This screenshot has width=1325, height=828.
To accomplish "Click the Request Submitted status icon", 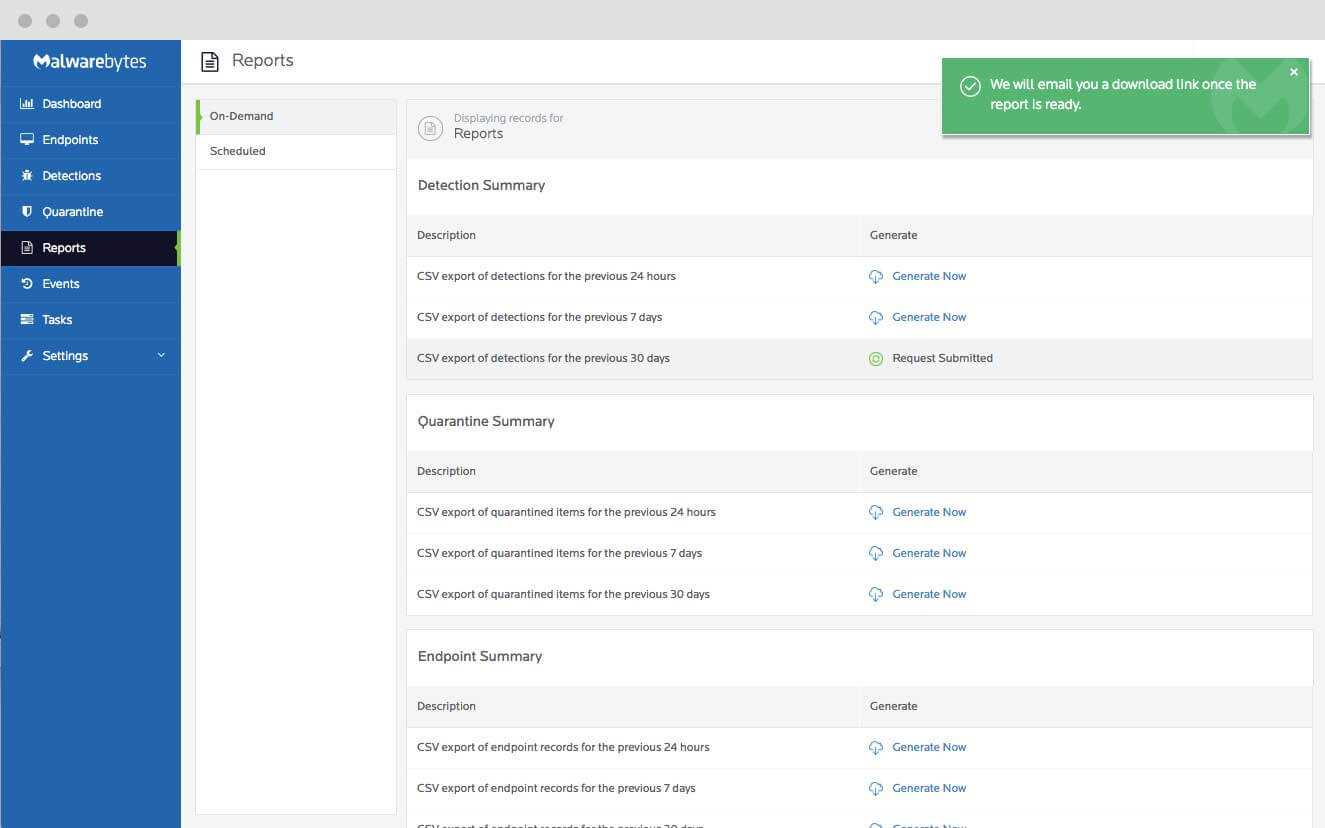I will click(876, 359).
